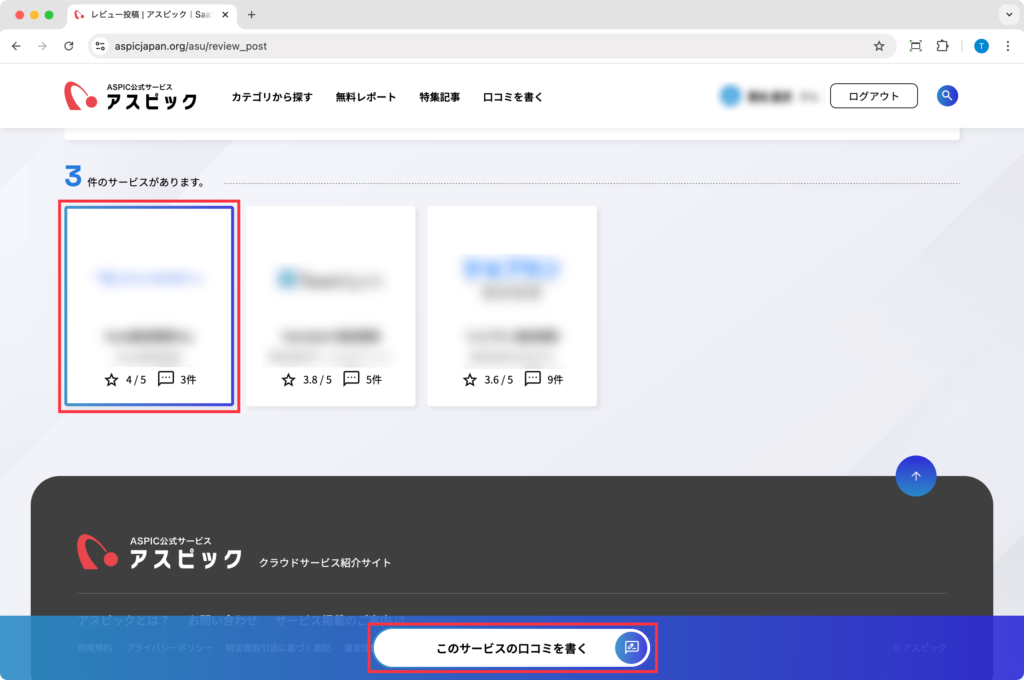Close the レビュー投稿 tab
Viewport: 1024px width, 680px height.
[x=225, y=14]
